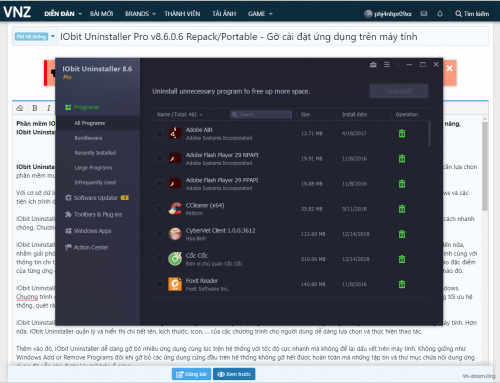
Task: Open Infrequently Used in the sidebar
Action: [95, 183]
